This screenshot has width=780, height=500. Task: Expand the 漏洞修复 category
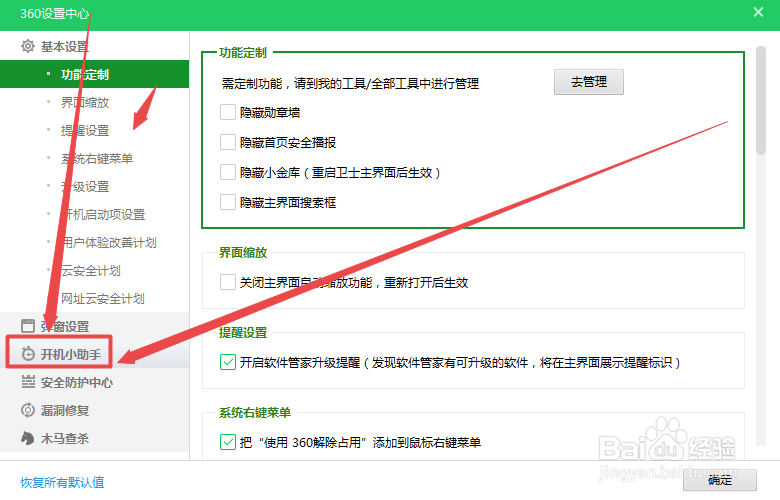click(x=95, y=410)
